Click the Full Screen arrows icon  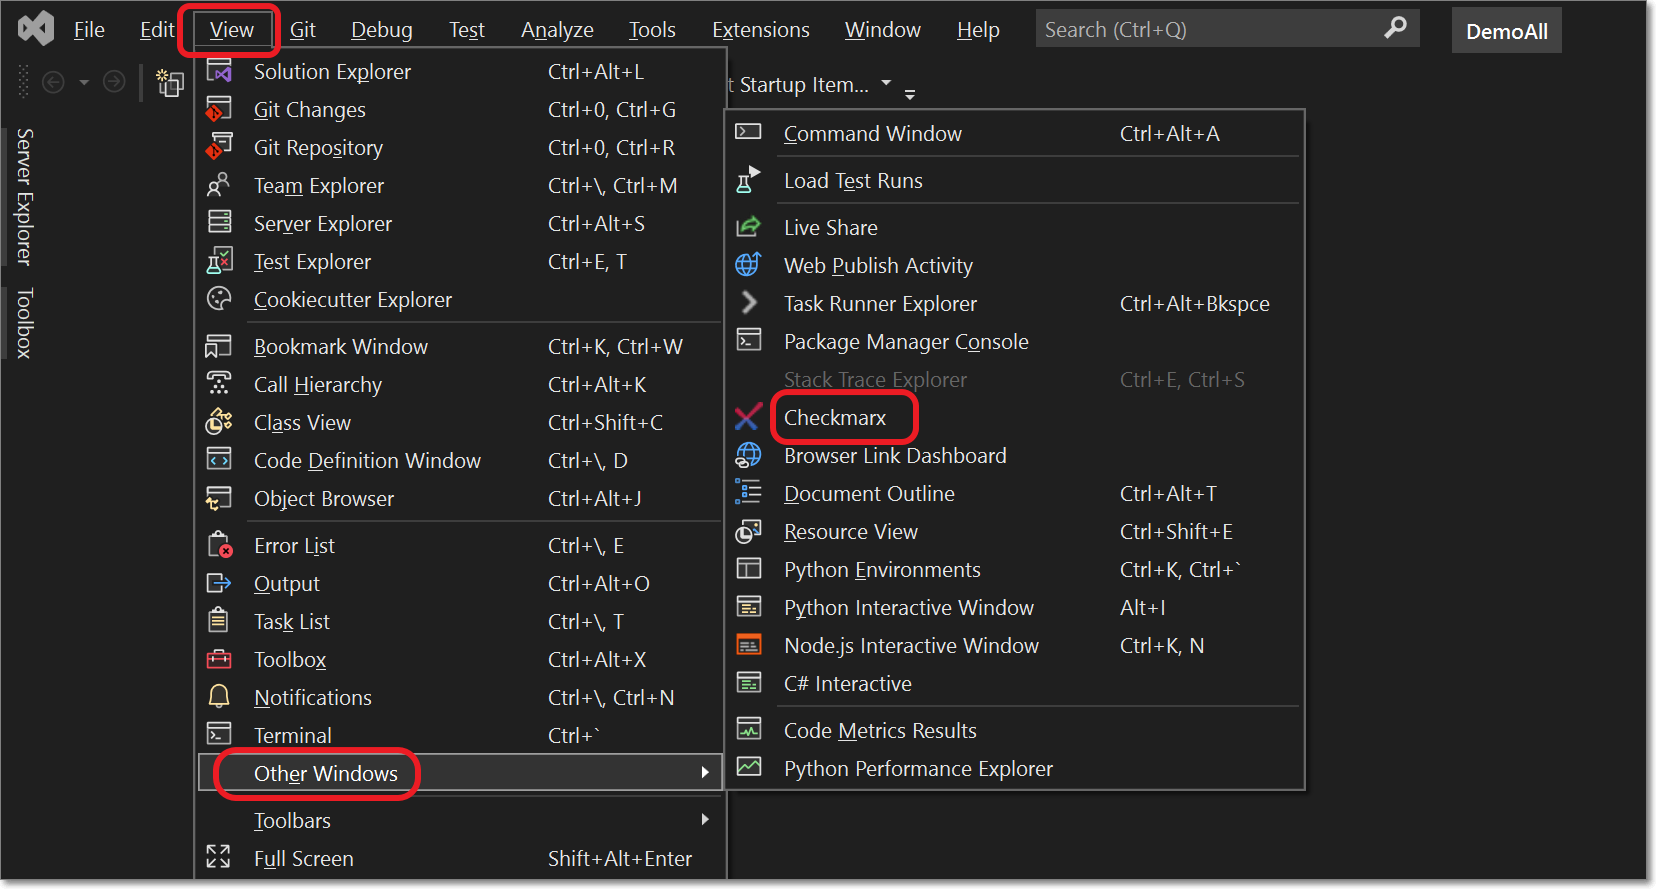pyautogui.click(x=218, y=857)
